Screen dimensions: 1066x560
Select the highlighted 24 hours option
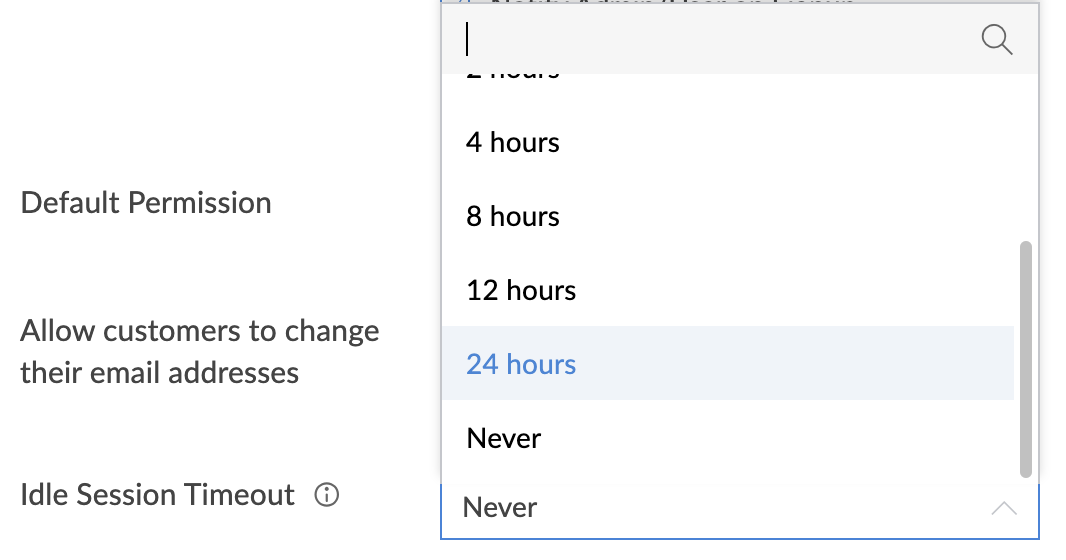521,364
